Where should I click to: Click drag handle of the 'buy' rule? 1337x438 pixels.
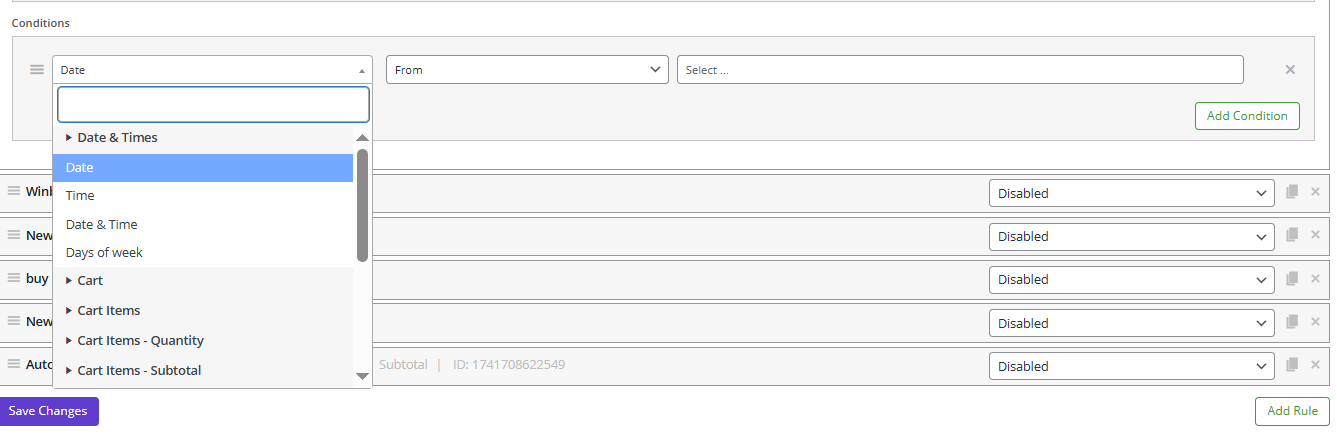[14, 278]
